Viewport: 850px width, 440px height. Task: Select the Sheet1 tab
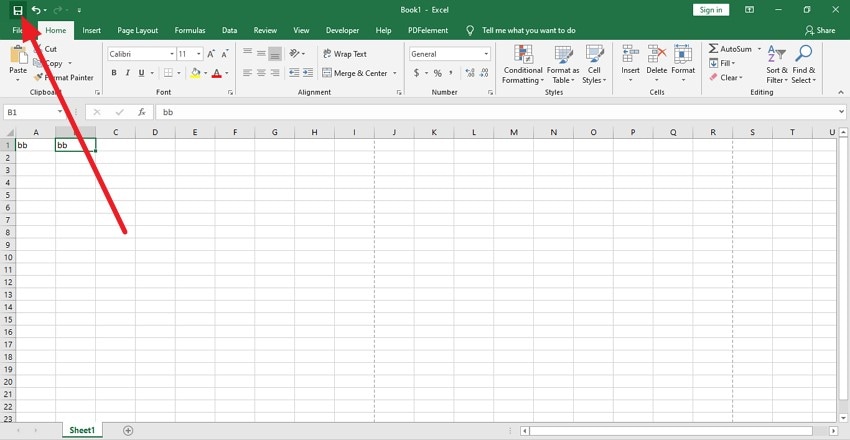coord(82,431)
